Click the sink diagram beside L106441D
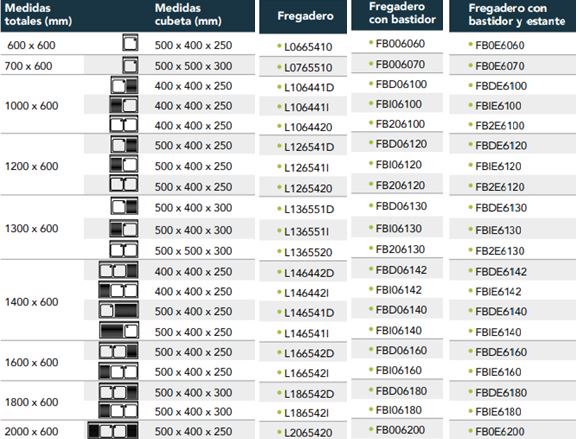 point(124,85)
